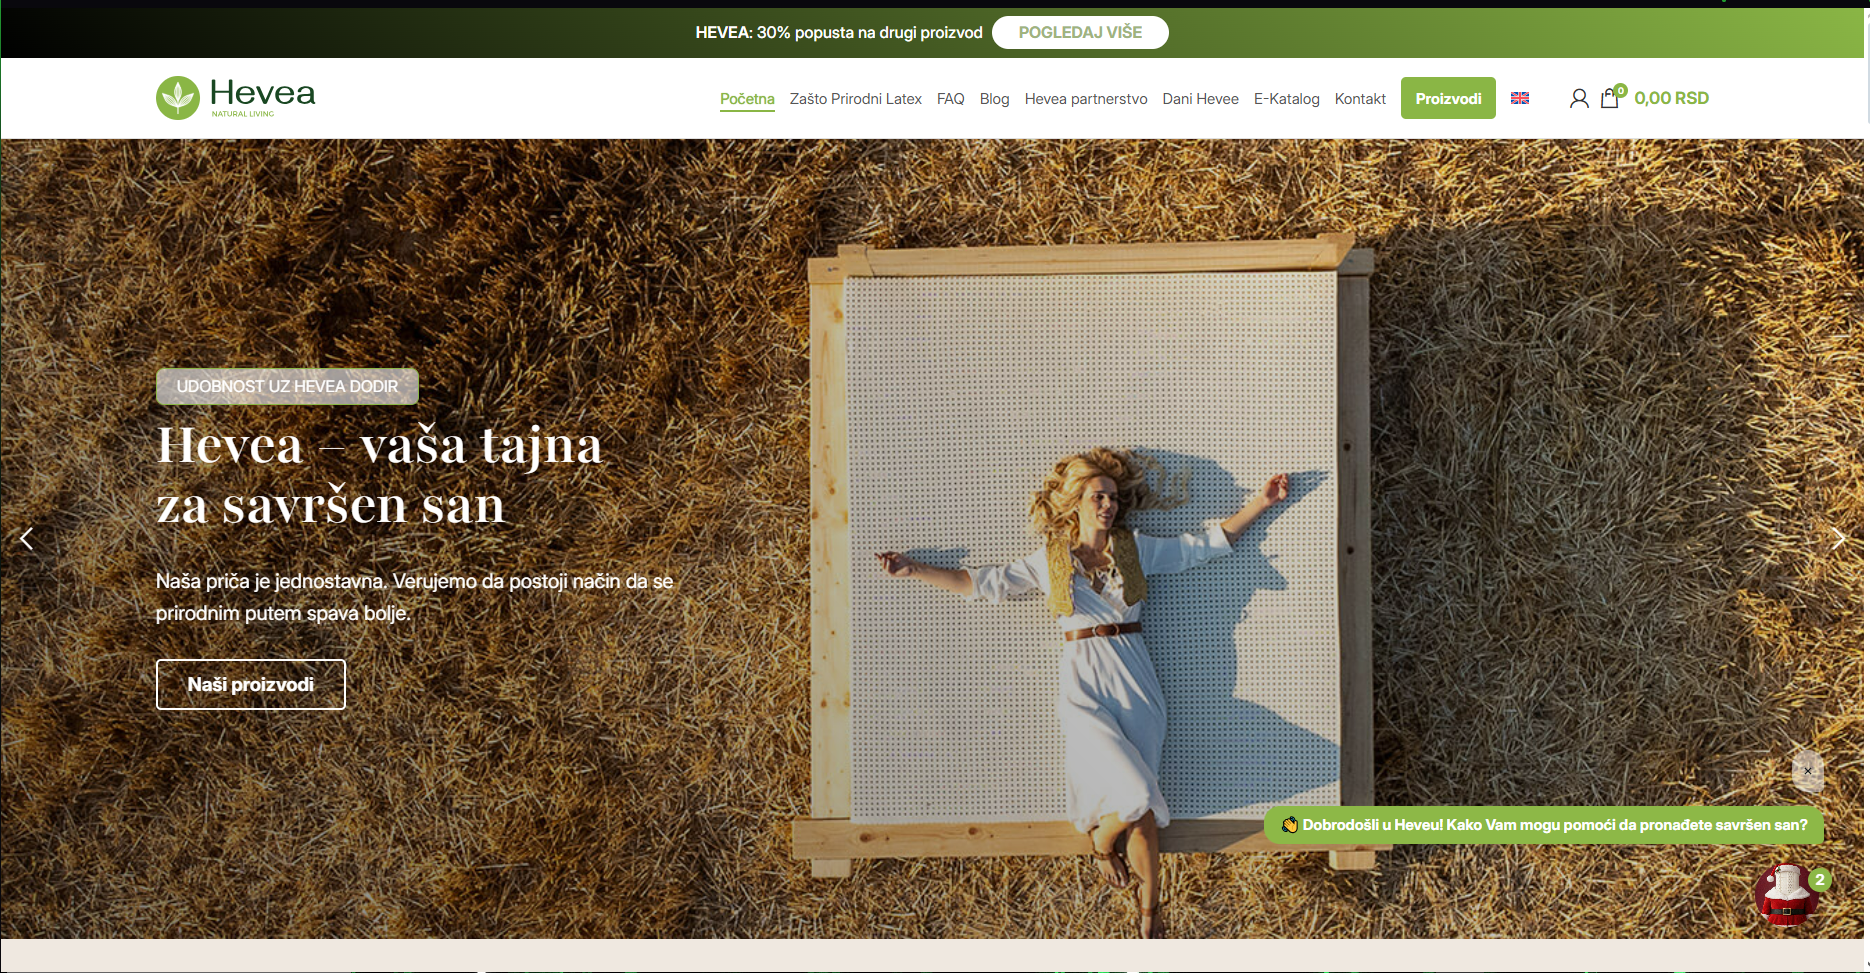The width and height of the screenshot is (1870, 973).
Task: Go back a slide with left arrow
Action: click(x=26, y=539)
